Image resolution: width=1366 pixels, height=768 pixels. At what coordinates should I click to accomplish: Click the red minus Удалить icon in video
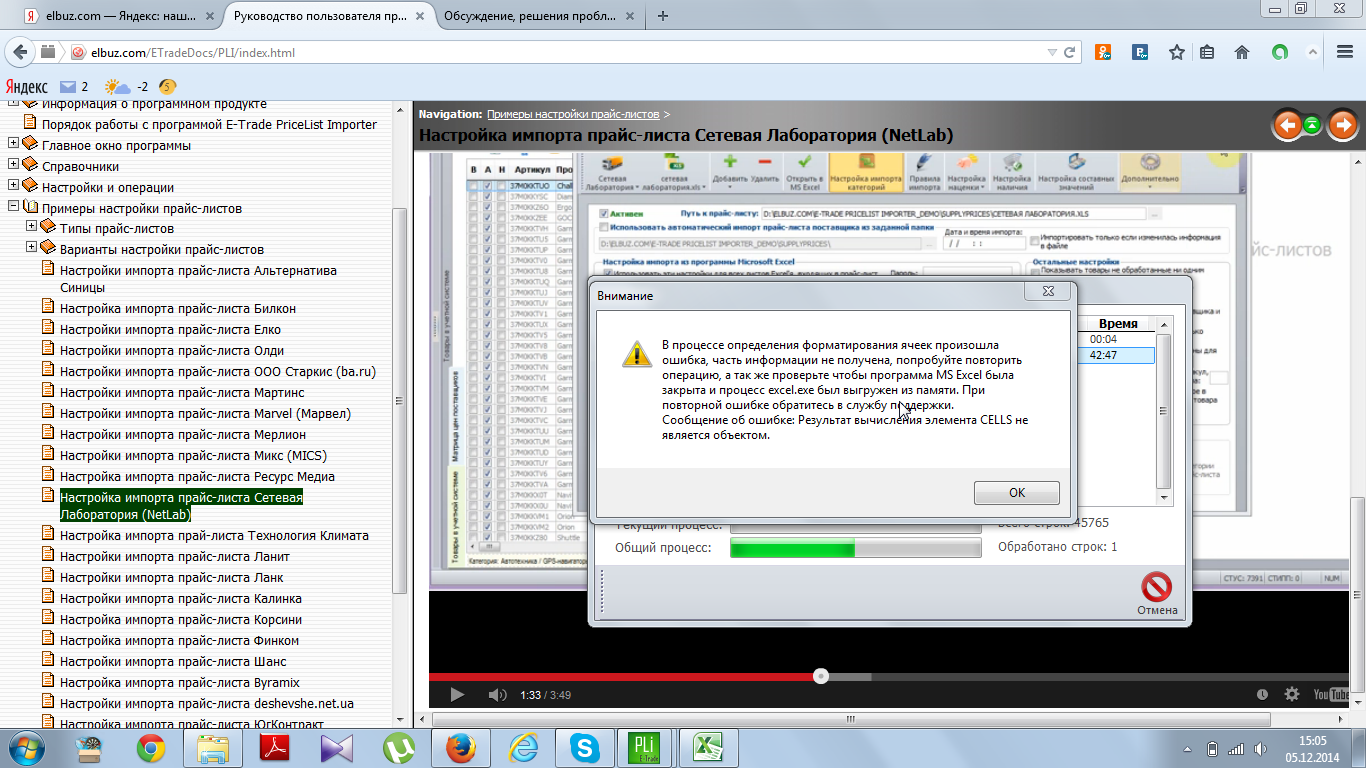coord(764,162)
